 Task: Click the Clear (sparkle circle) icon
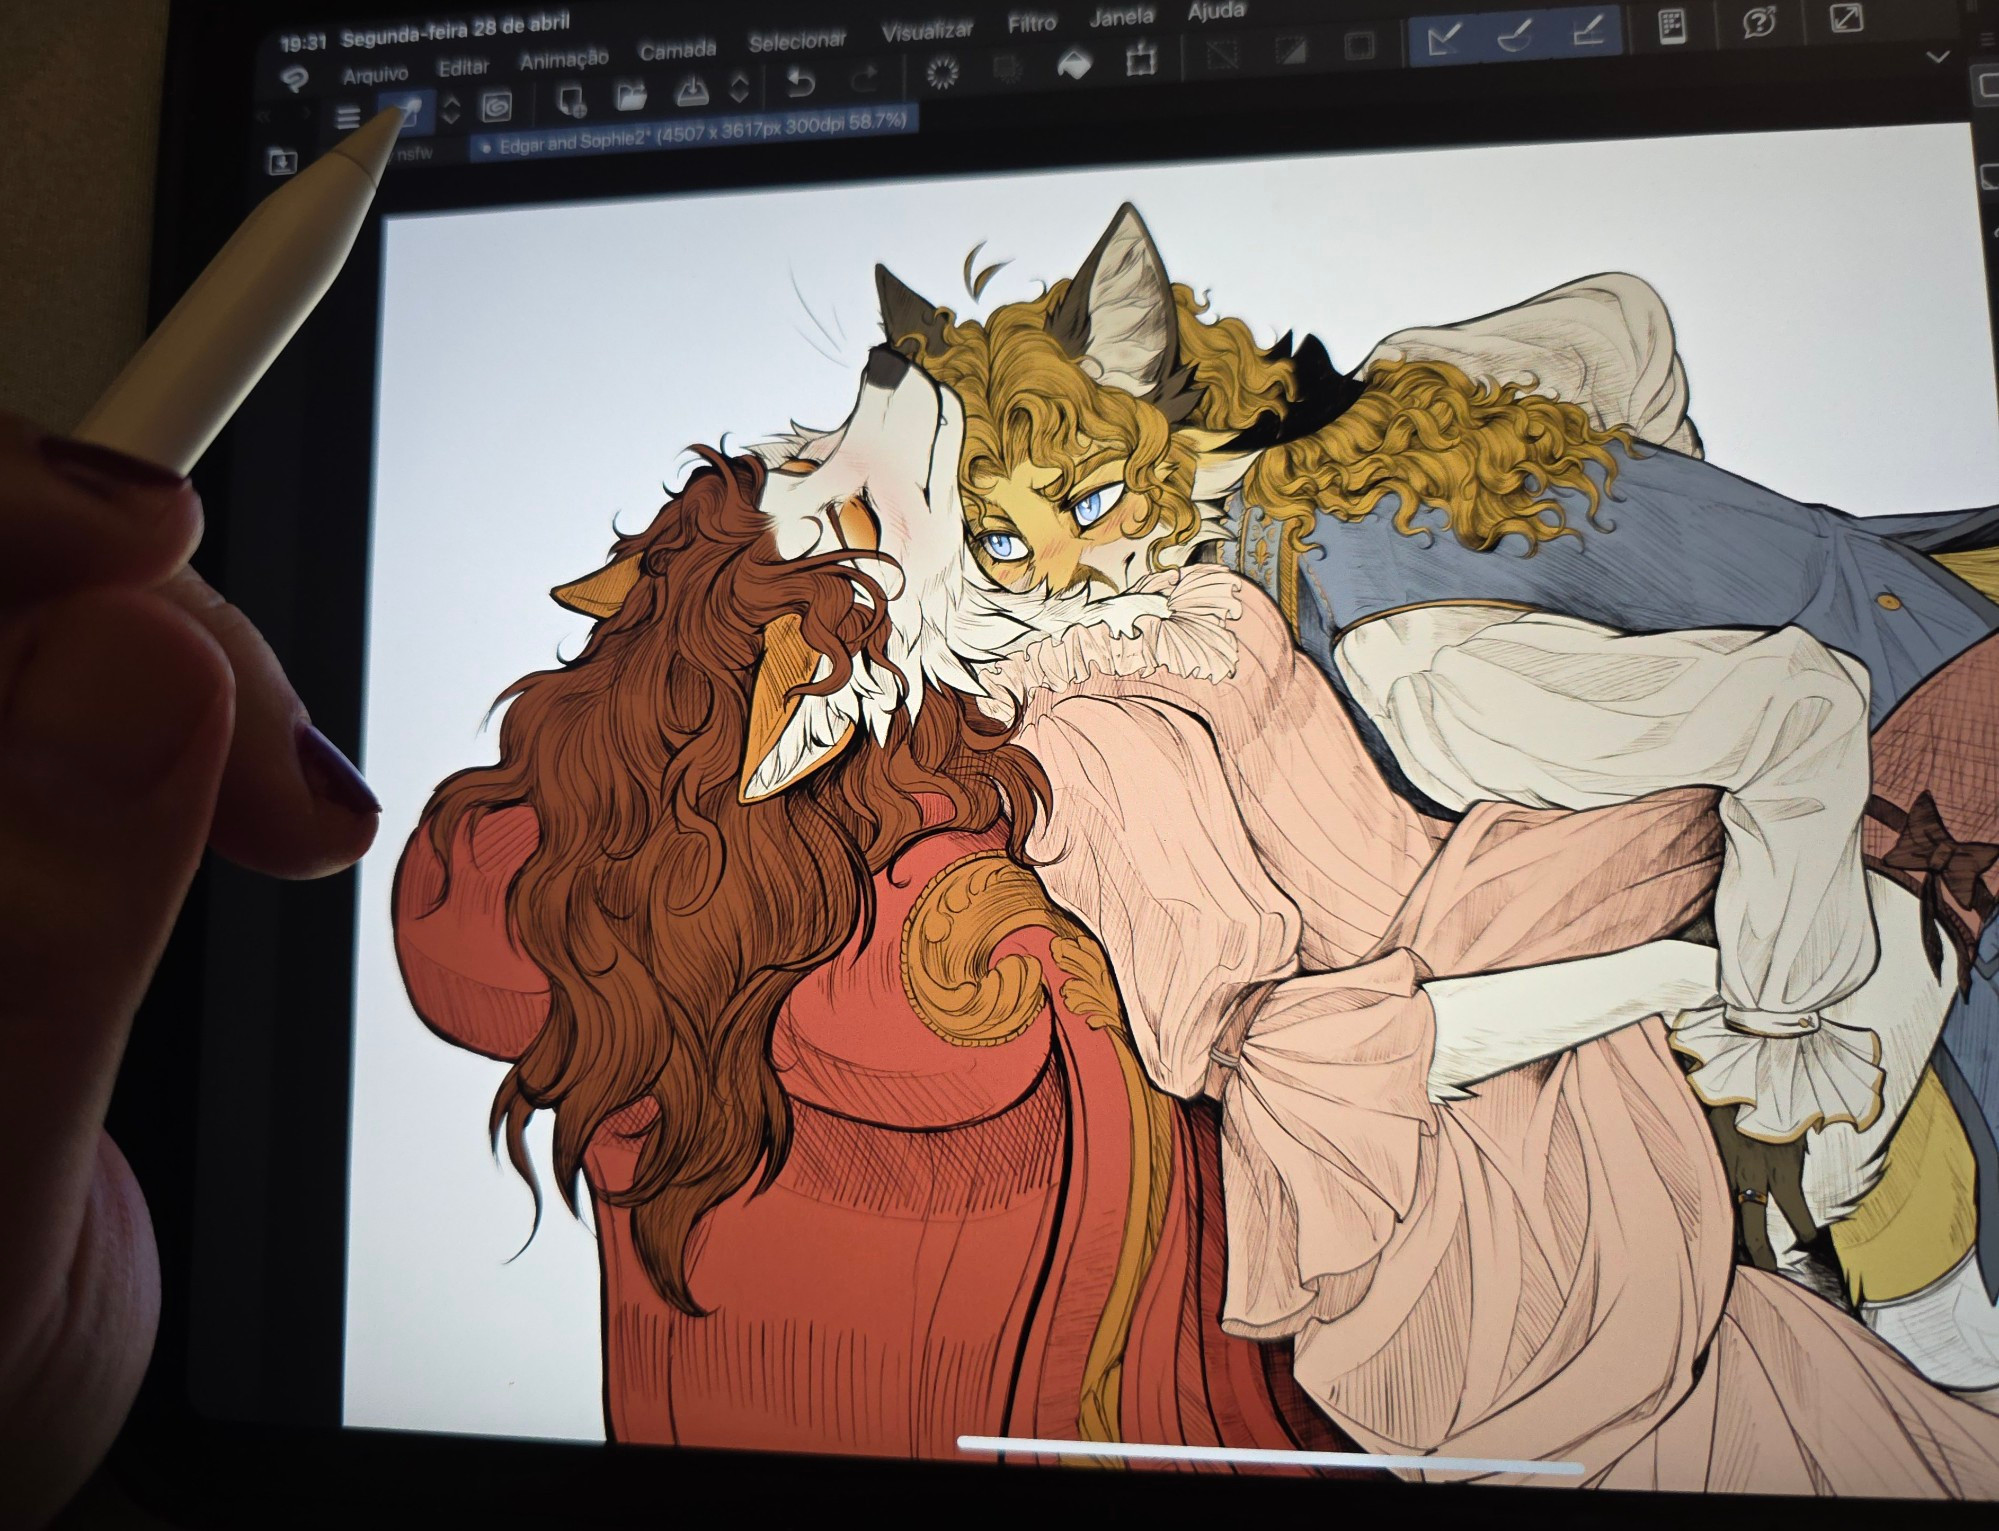943,72
